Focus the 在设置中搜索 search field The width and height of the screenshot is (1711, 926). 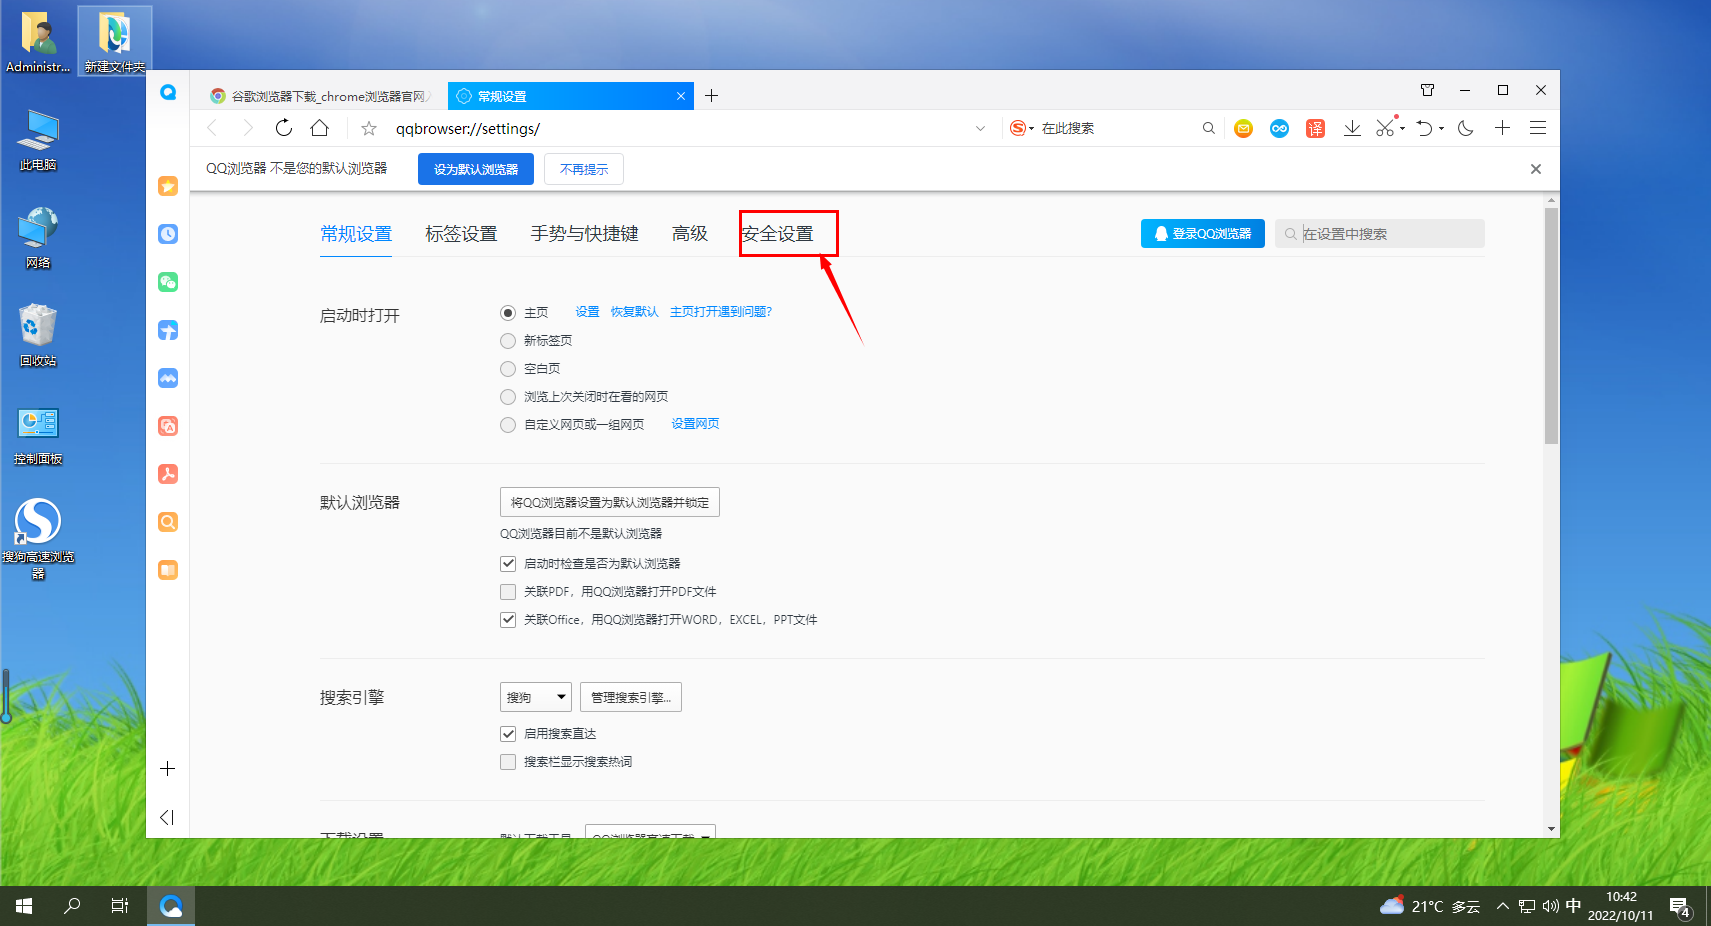(x=1380, y=233)
